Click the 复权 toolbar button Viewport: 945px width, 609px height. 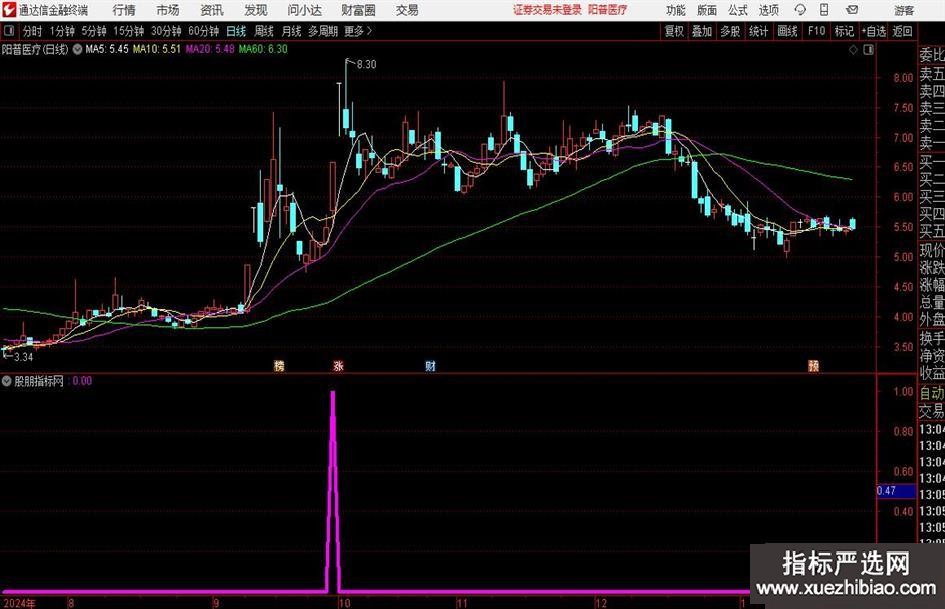click(674, 31)
